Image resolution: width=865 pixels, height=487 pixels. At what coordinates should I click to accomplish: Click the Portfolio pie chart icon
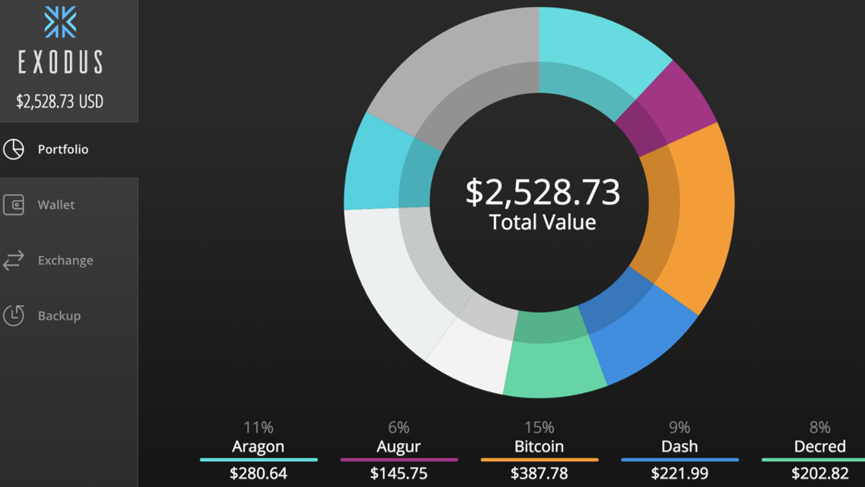point(14,149)
